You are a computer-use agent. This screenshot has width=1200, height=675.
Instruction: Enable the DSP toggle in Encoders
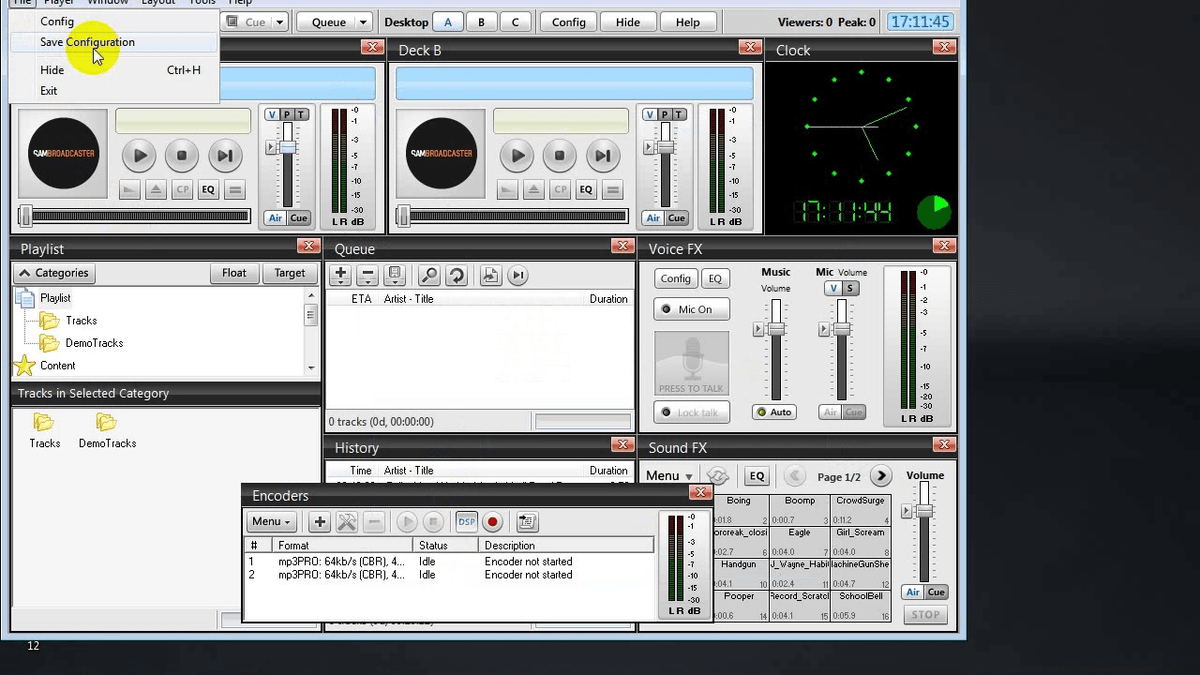click(466, 522)
